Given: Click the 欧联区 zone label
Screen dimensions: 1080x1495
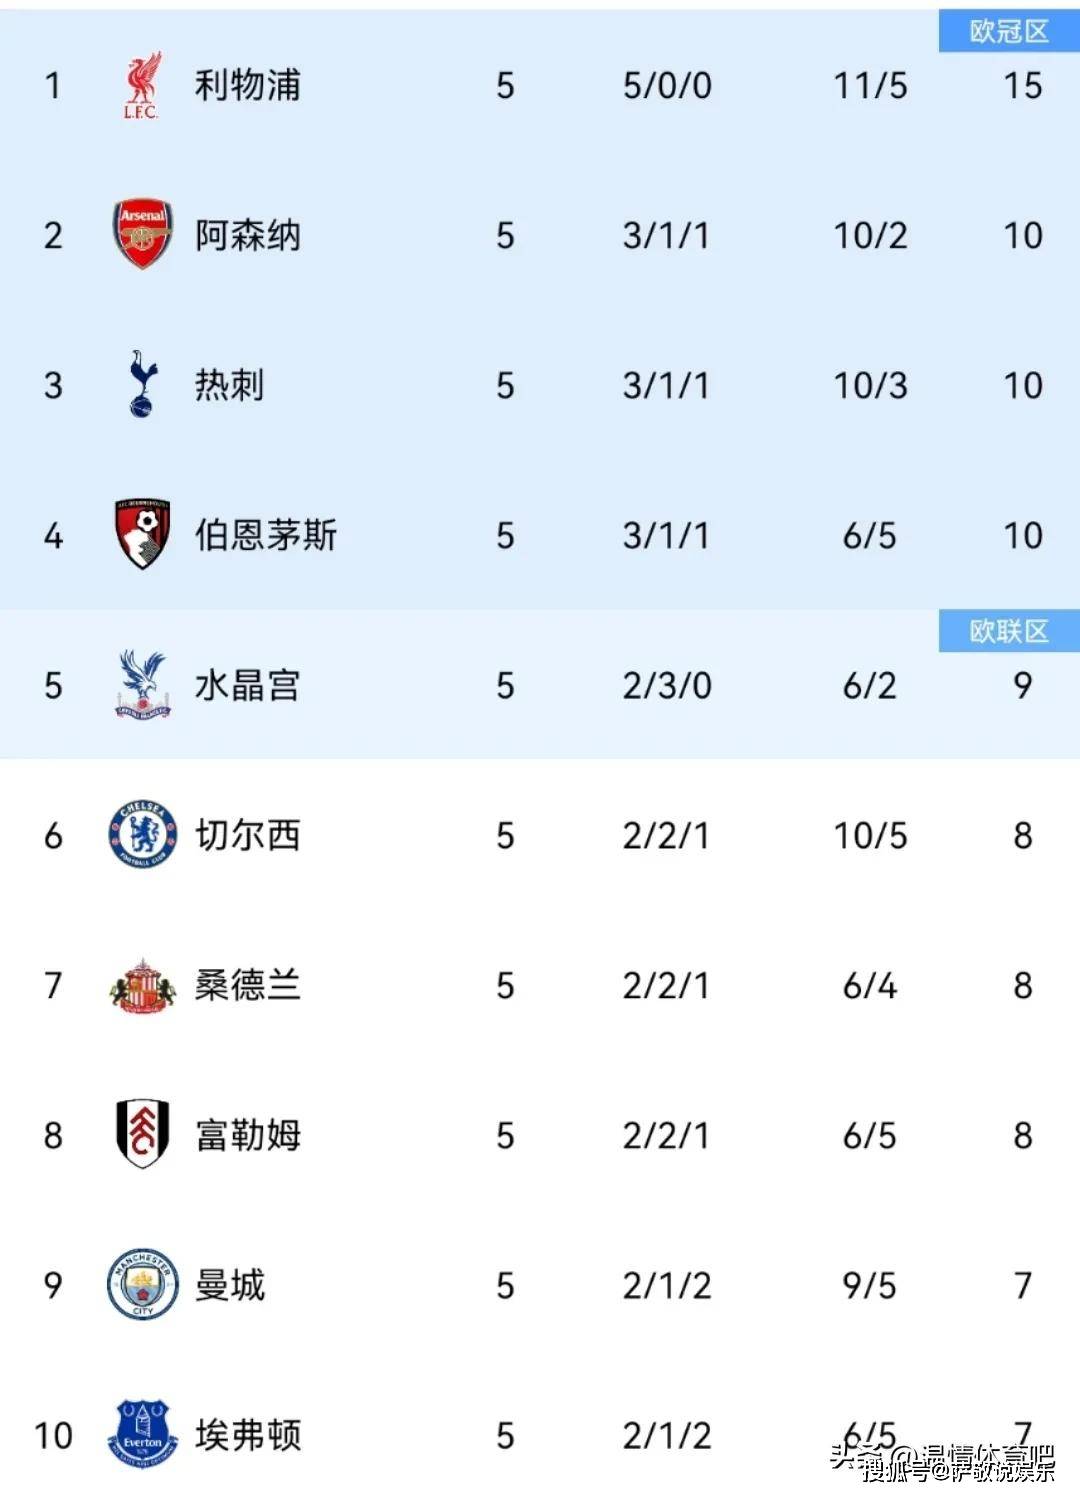Looking at the screenshot, I should pyautogui.click(x=1009, y=631).
